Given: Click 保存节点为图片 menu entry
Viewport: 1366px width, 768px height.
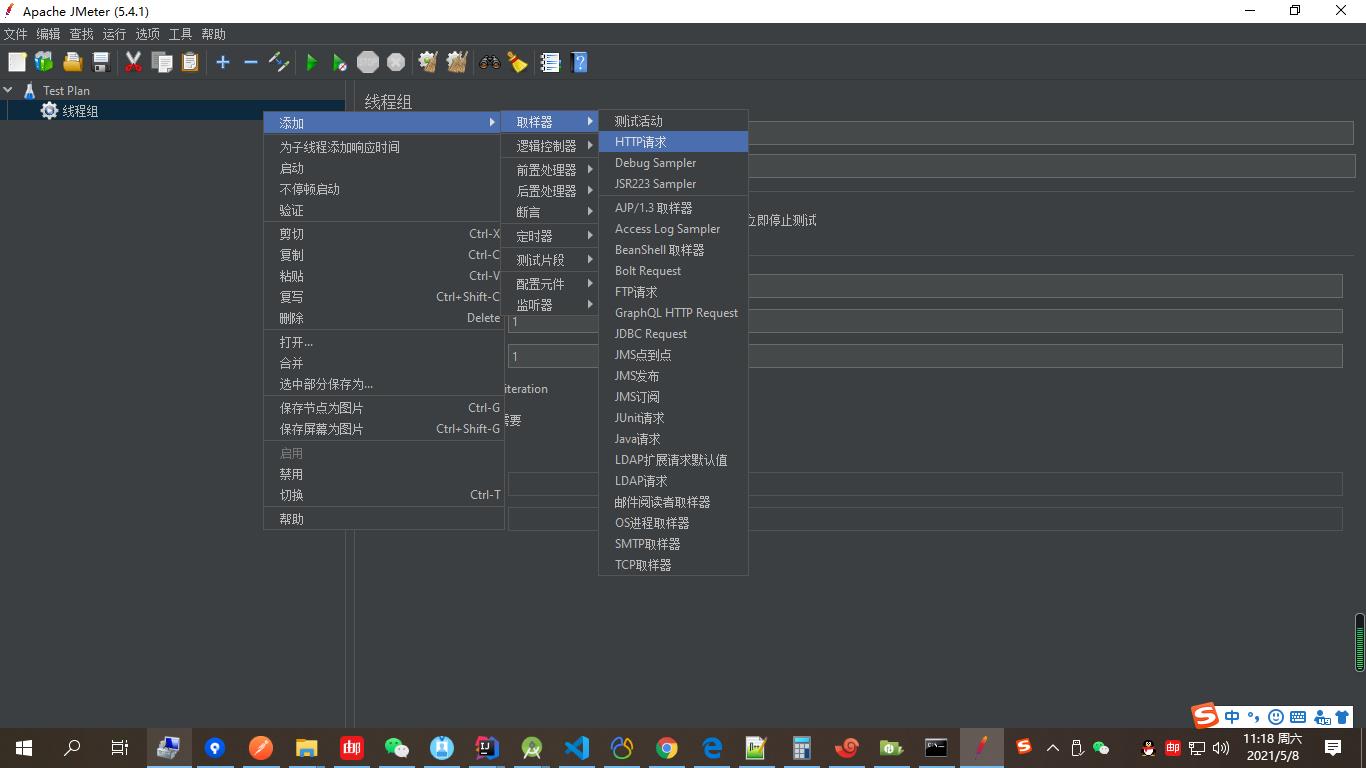Looking at the screenshot, I should click(383, 408).
